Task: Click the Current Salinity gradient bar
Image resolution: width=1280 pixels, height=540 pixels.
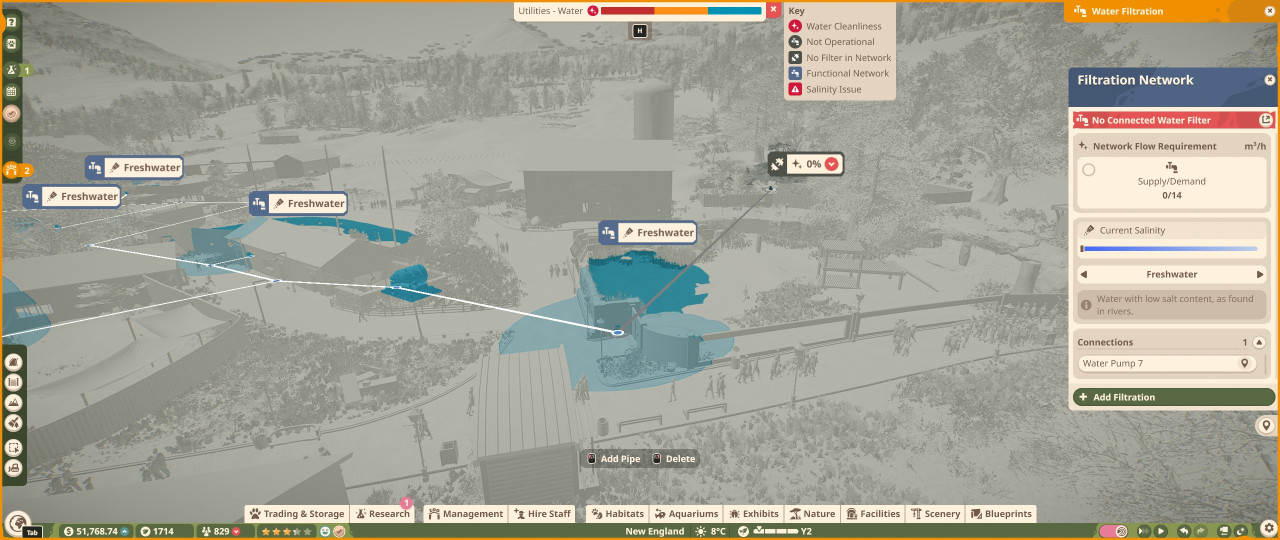Action: 1169,249
